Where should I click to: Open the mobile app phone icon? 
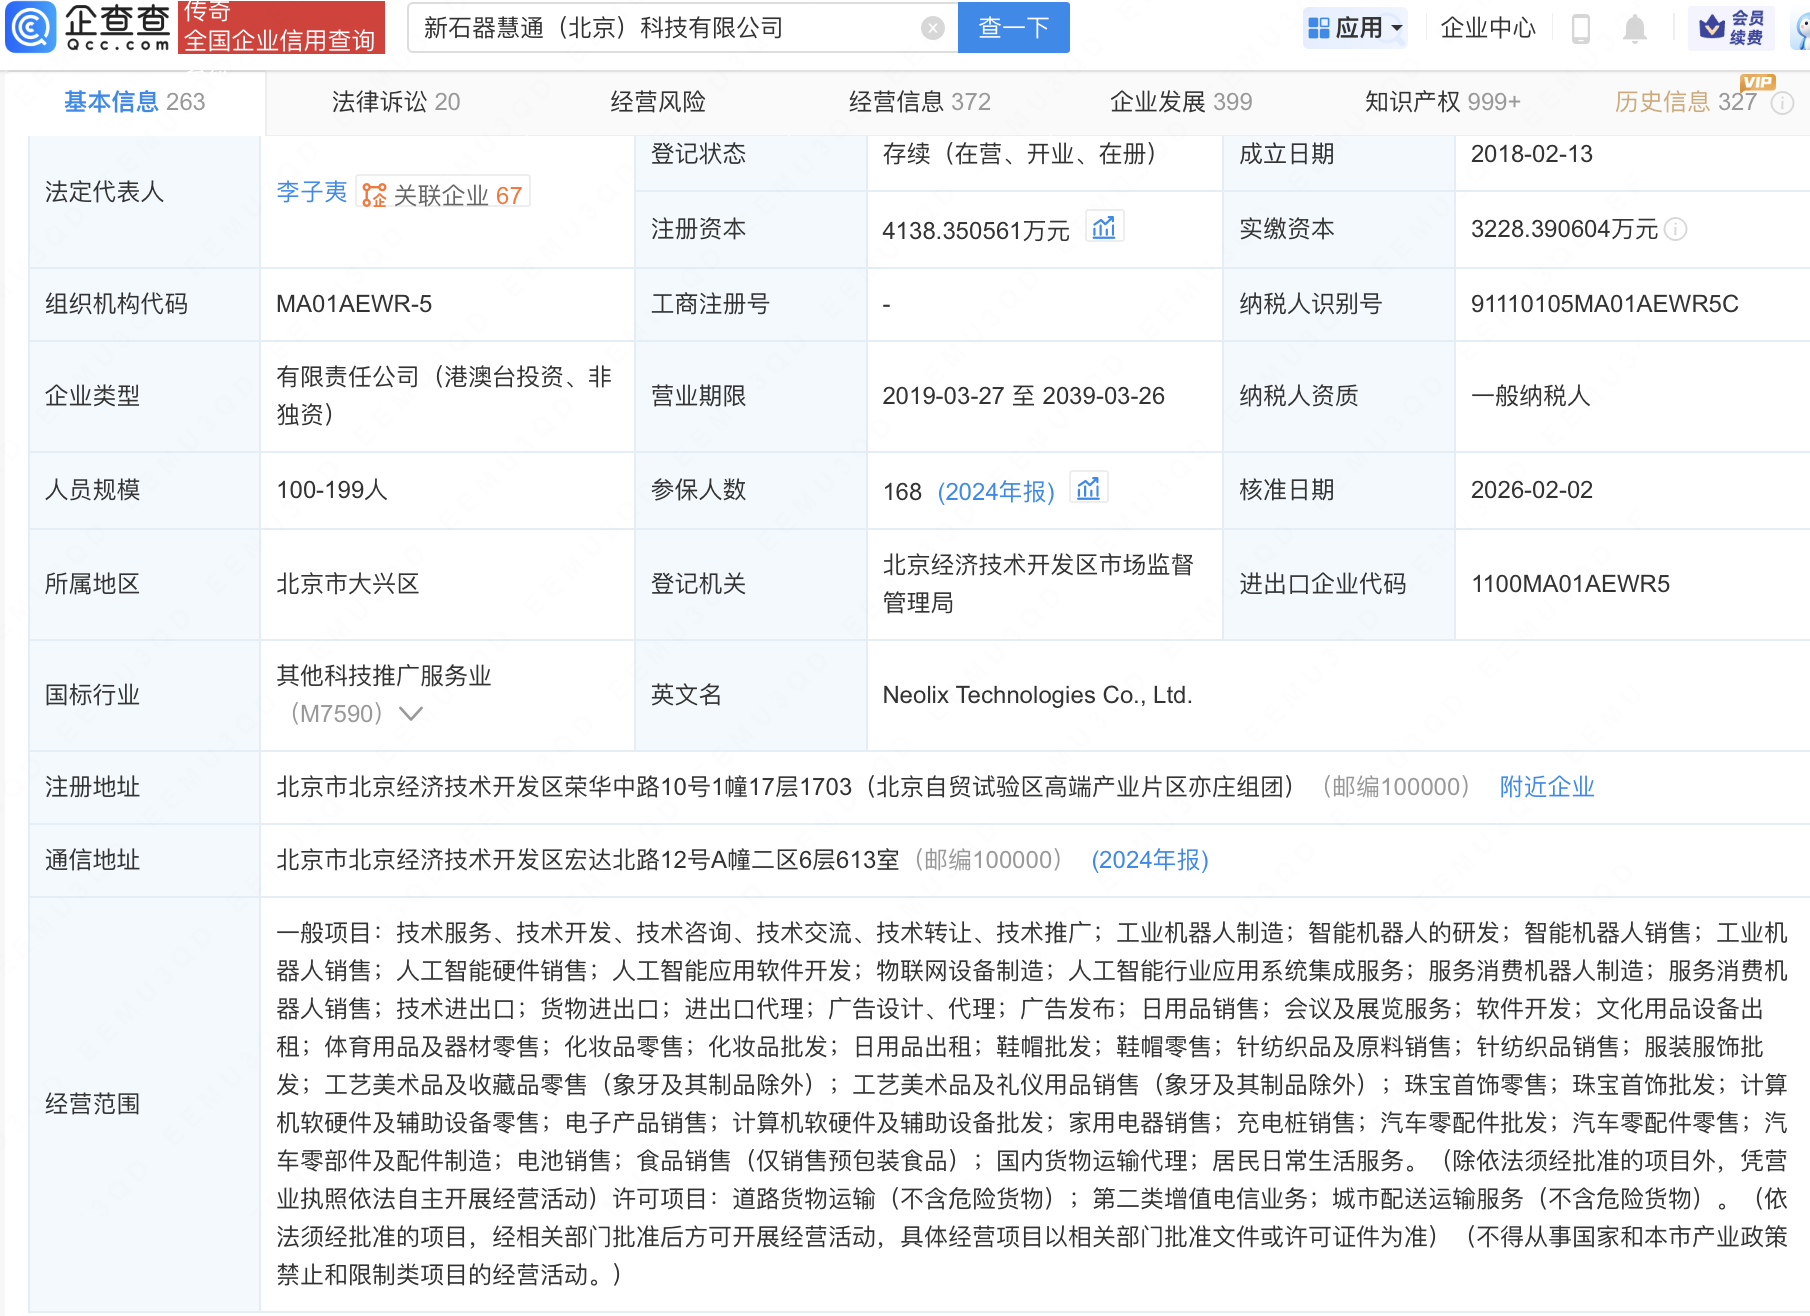(1580, 28)
